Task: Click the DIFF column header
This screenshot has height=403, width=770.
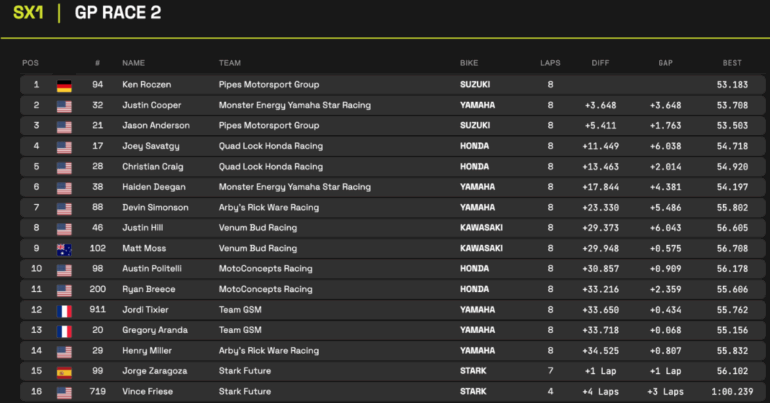Action: [x=600, y=62]
